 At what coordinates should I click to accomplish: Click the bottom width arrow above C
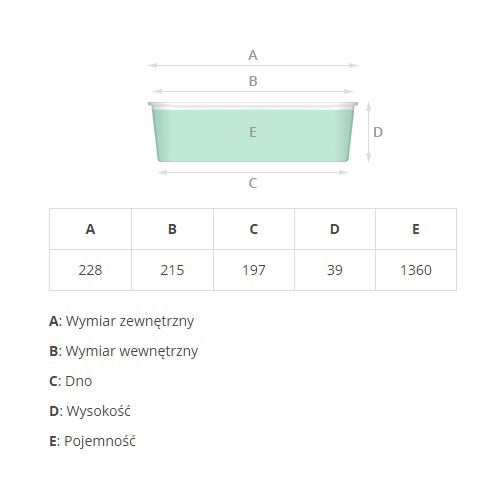coord(253,172)
